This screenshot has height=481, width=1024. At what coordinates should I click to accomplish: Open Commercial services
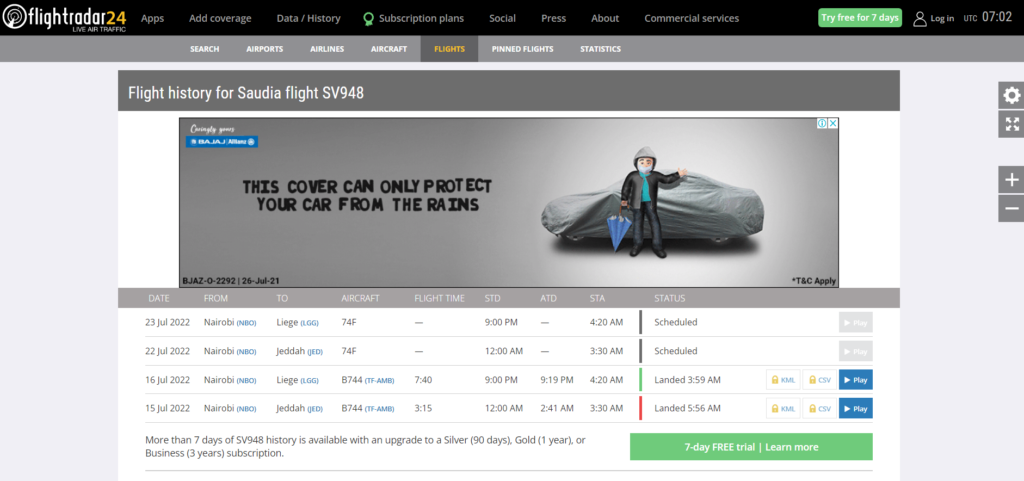692,18
